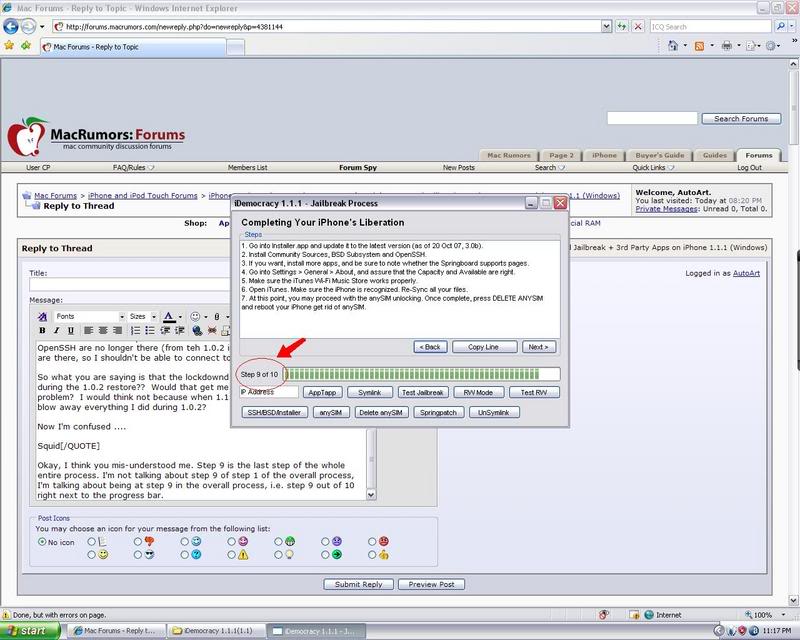Select the note page post icon radio
This screenshot has height=640, width=800.
coord(91,541)
